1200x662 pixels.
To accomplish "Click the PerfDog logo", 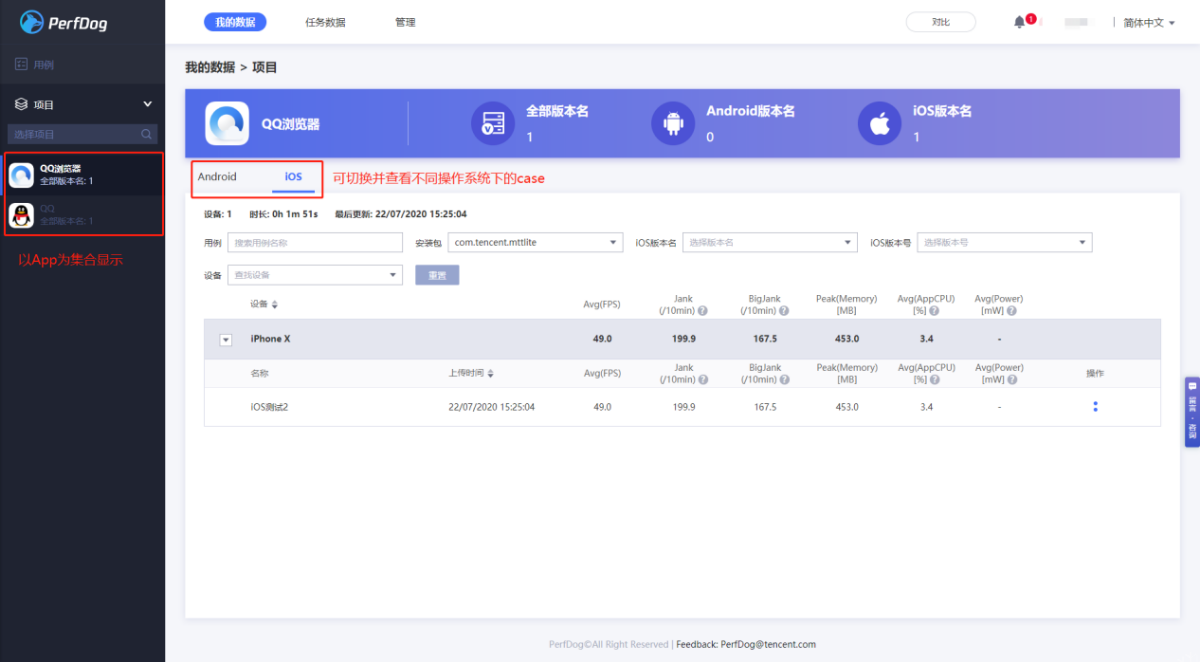I will click(x=64, y=21).
